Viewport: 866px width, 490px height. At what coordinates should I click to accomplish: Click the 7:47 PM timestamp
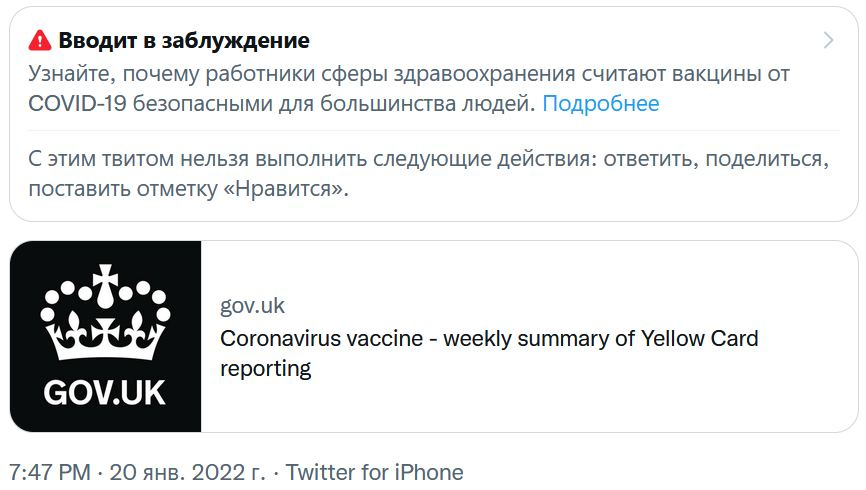point(50,473)
